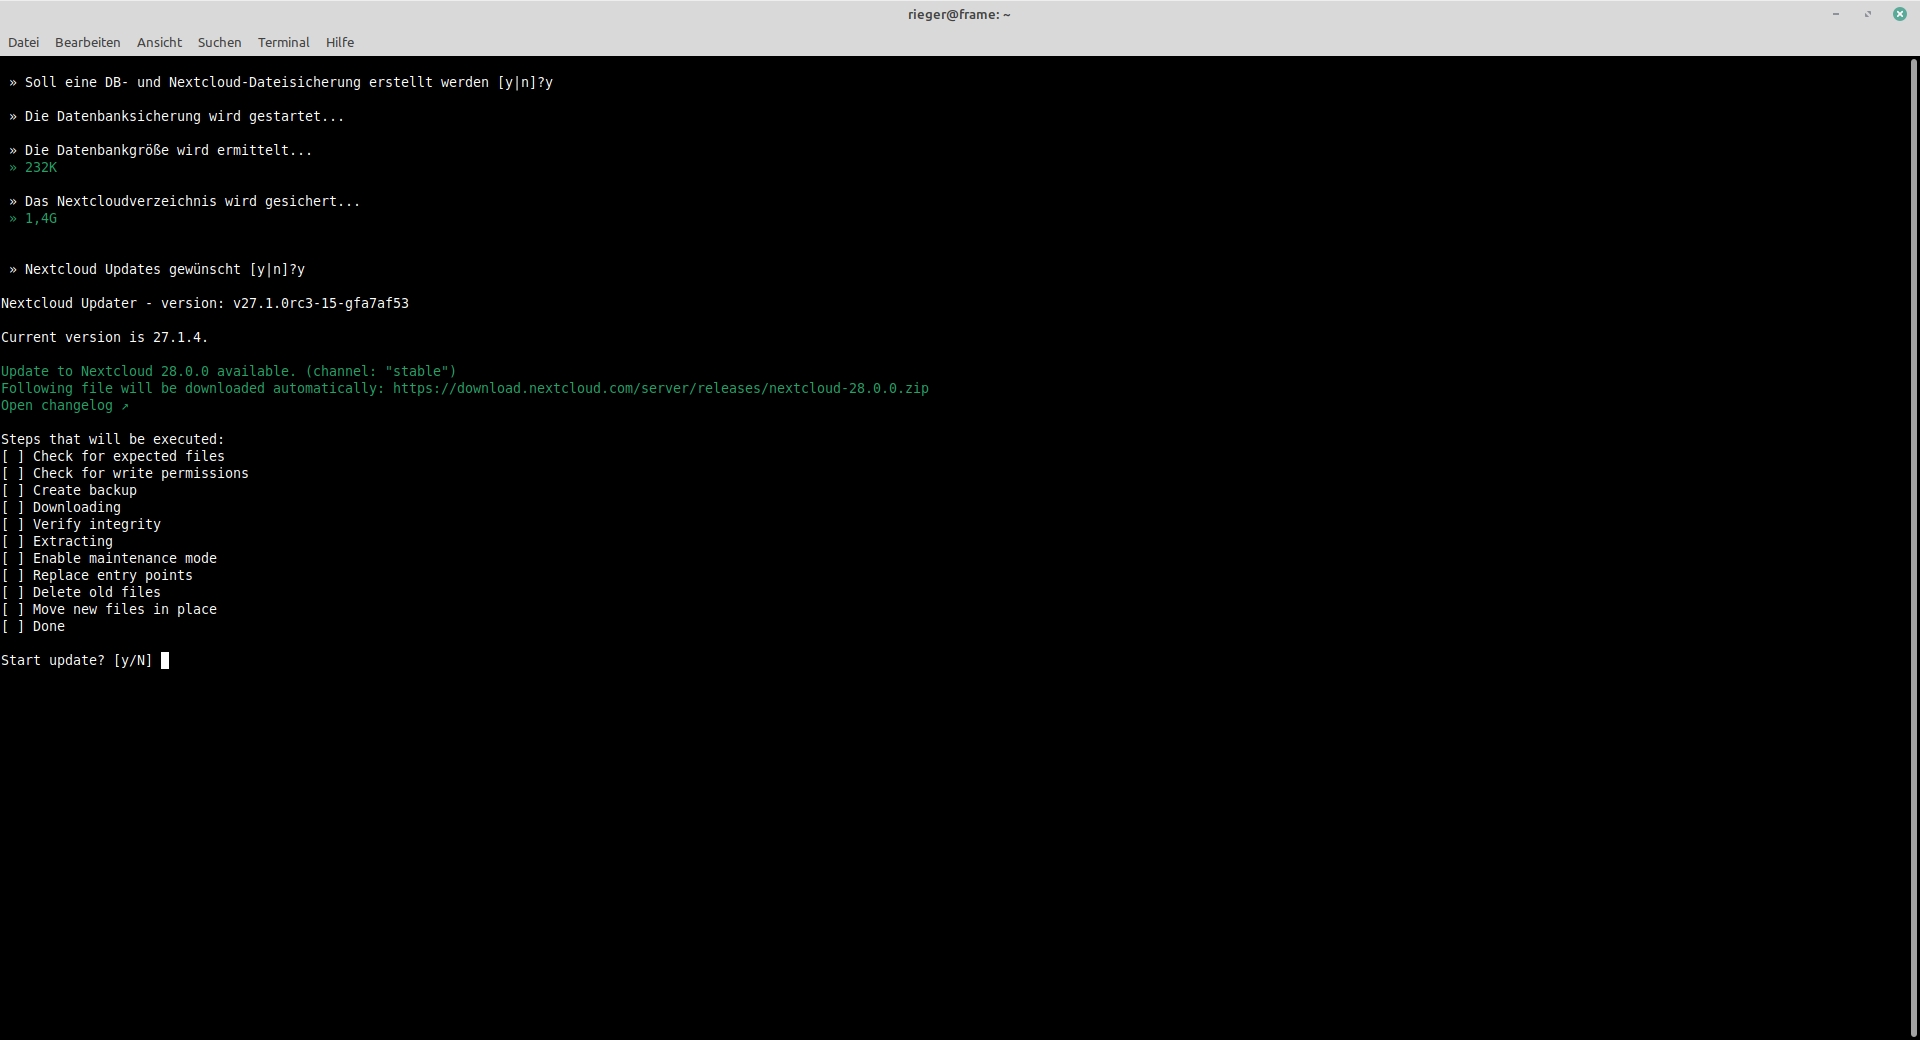The image size is (1920, 1040).
Task: Click 'Die Datenbankgröße wird ermittelt...' line
Action: [161, 150]
